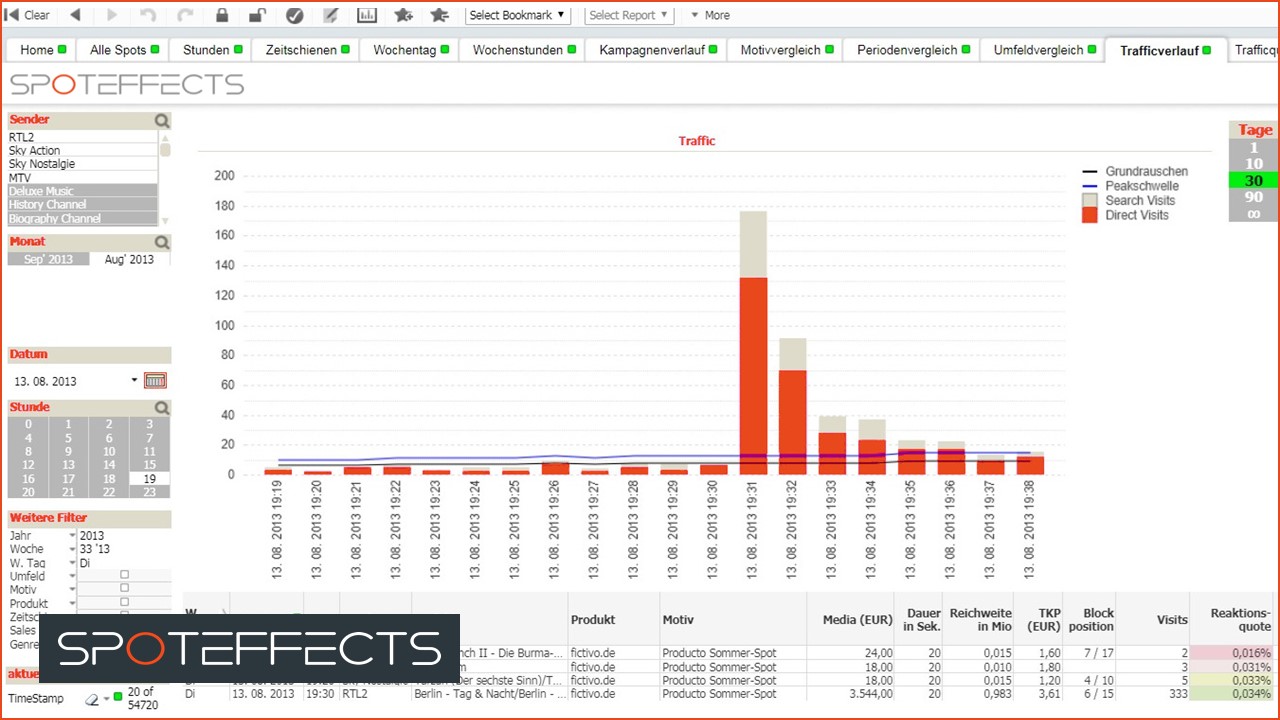Expand the More toolbar menu
The height and width of the screenshot is (720, 1280).
point(710,15)
